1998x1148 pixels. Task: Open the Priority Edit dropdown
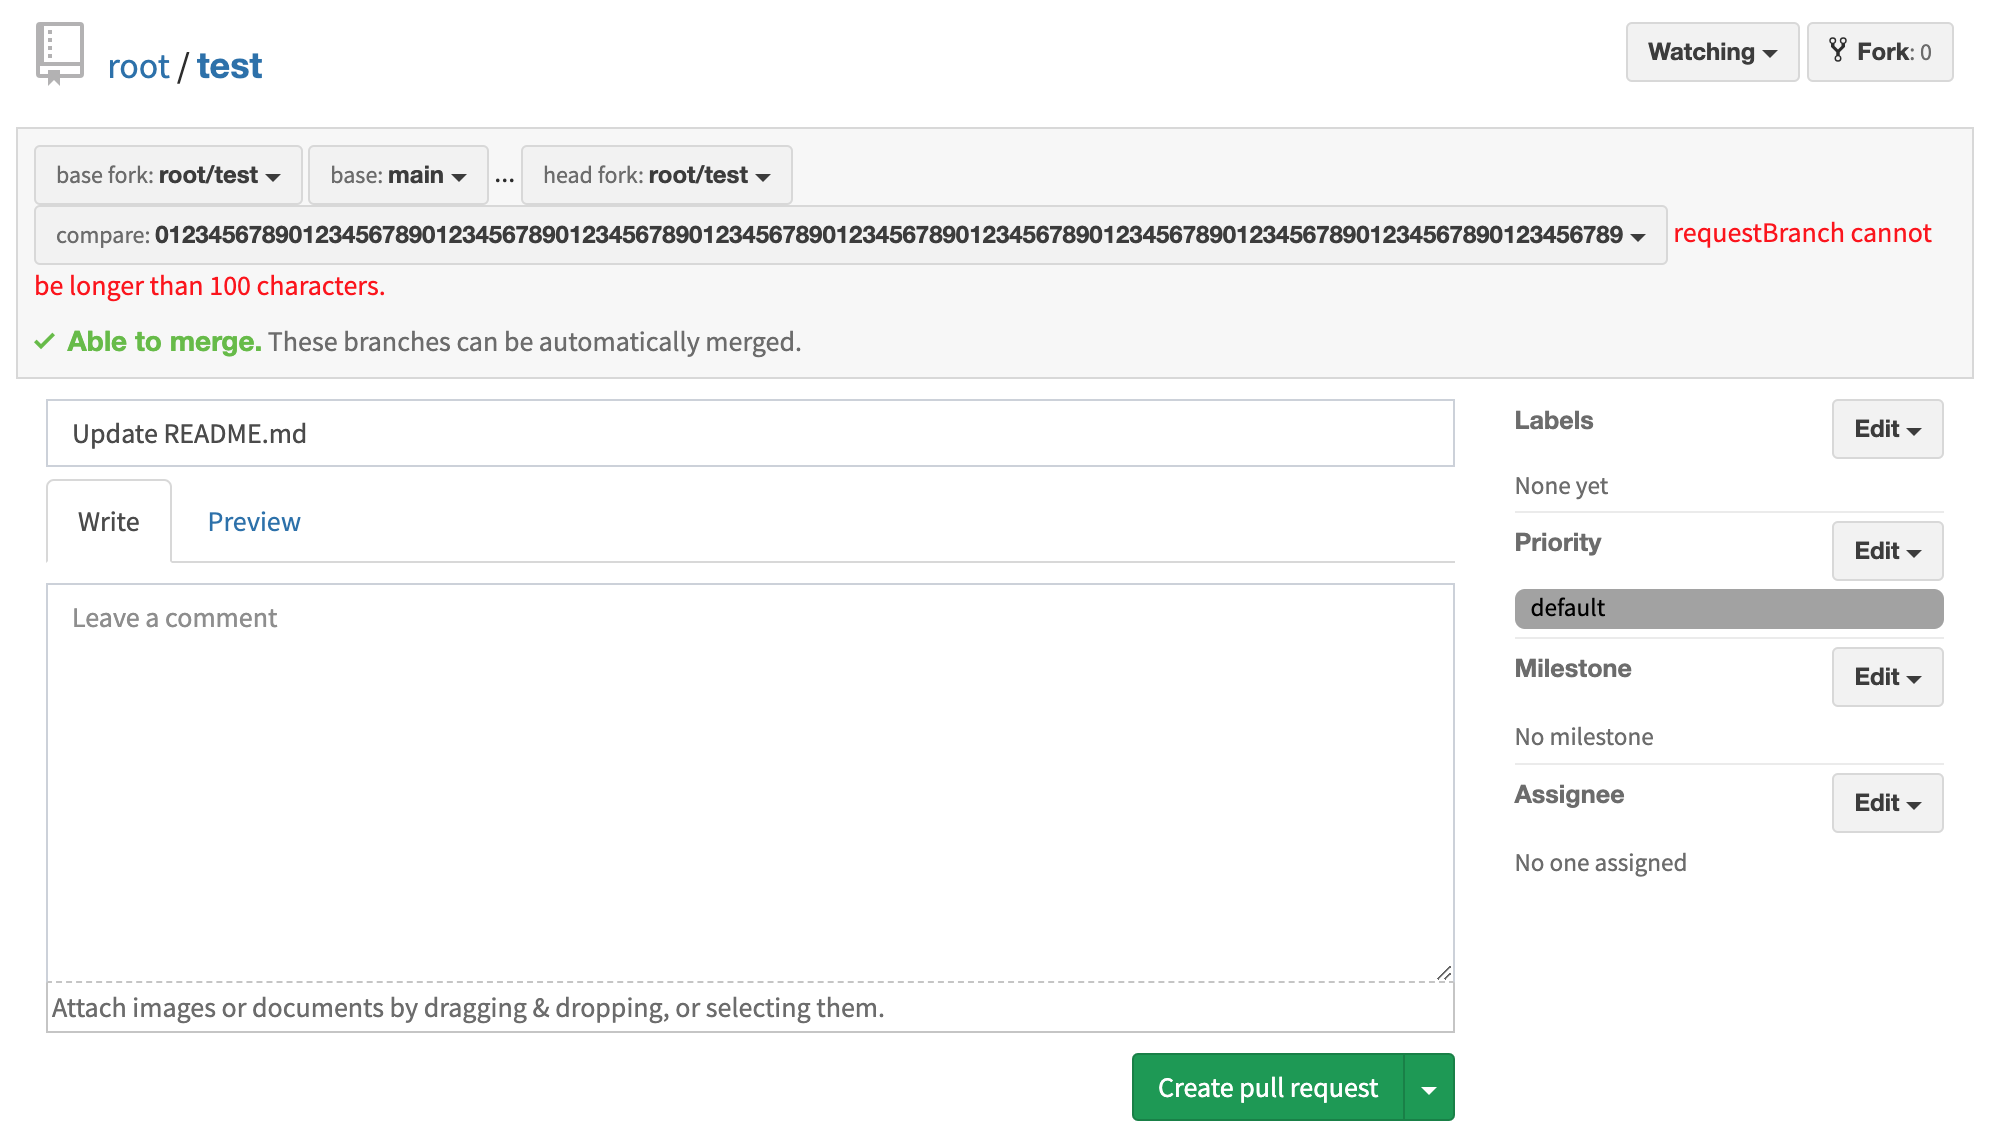(x=1887, y=551)
